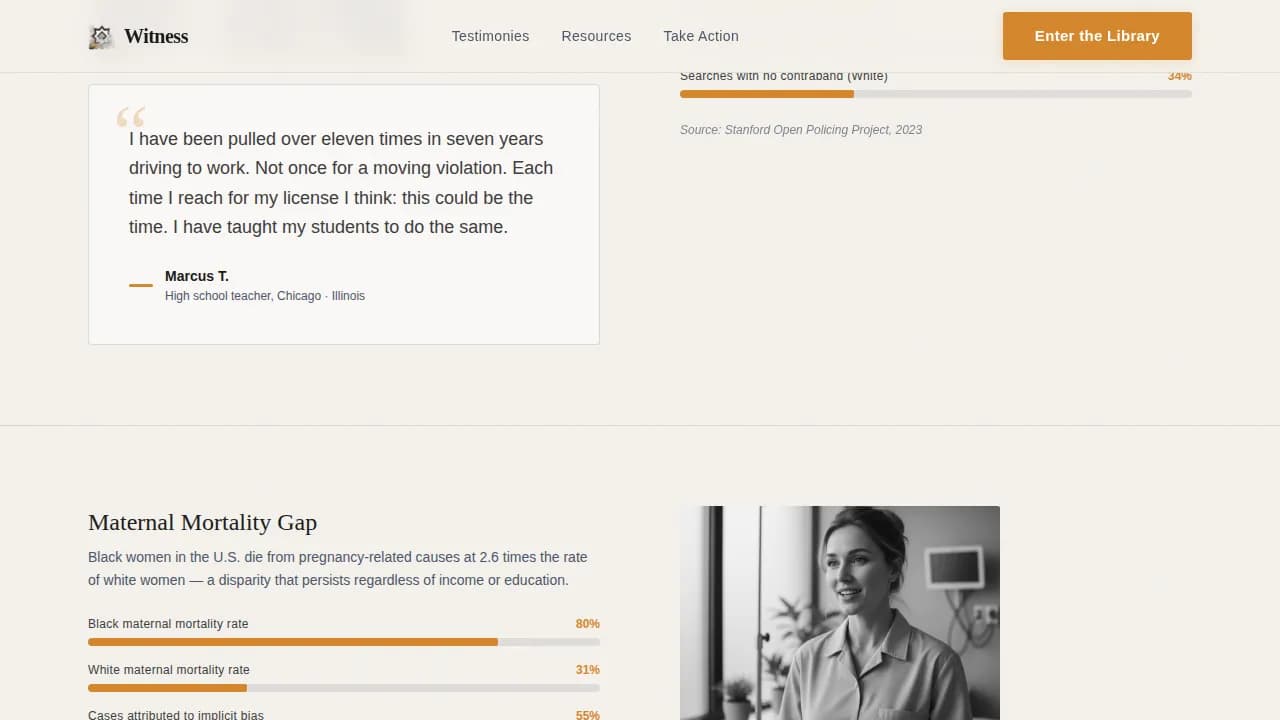Click the 80% value label
The width and height of the screenshot is (1280, 720).
pos(588,623)
